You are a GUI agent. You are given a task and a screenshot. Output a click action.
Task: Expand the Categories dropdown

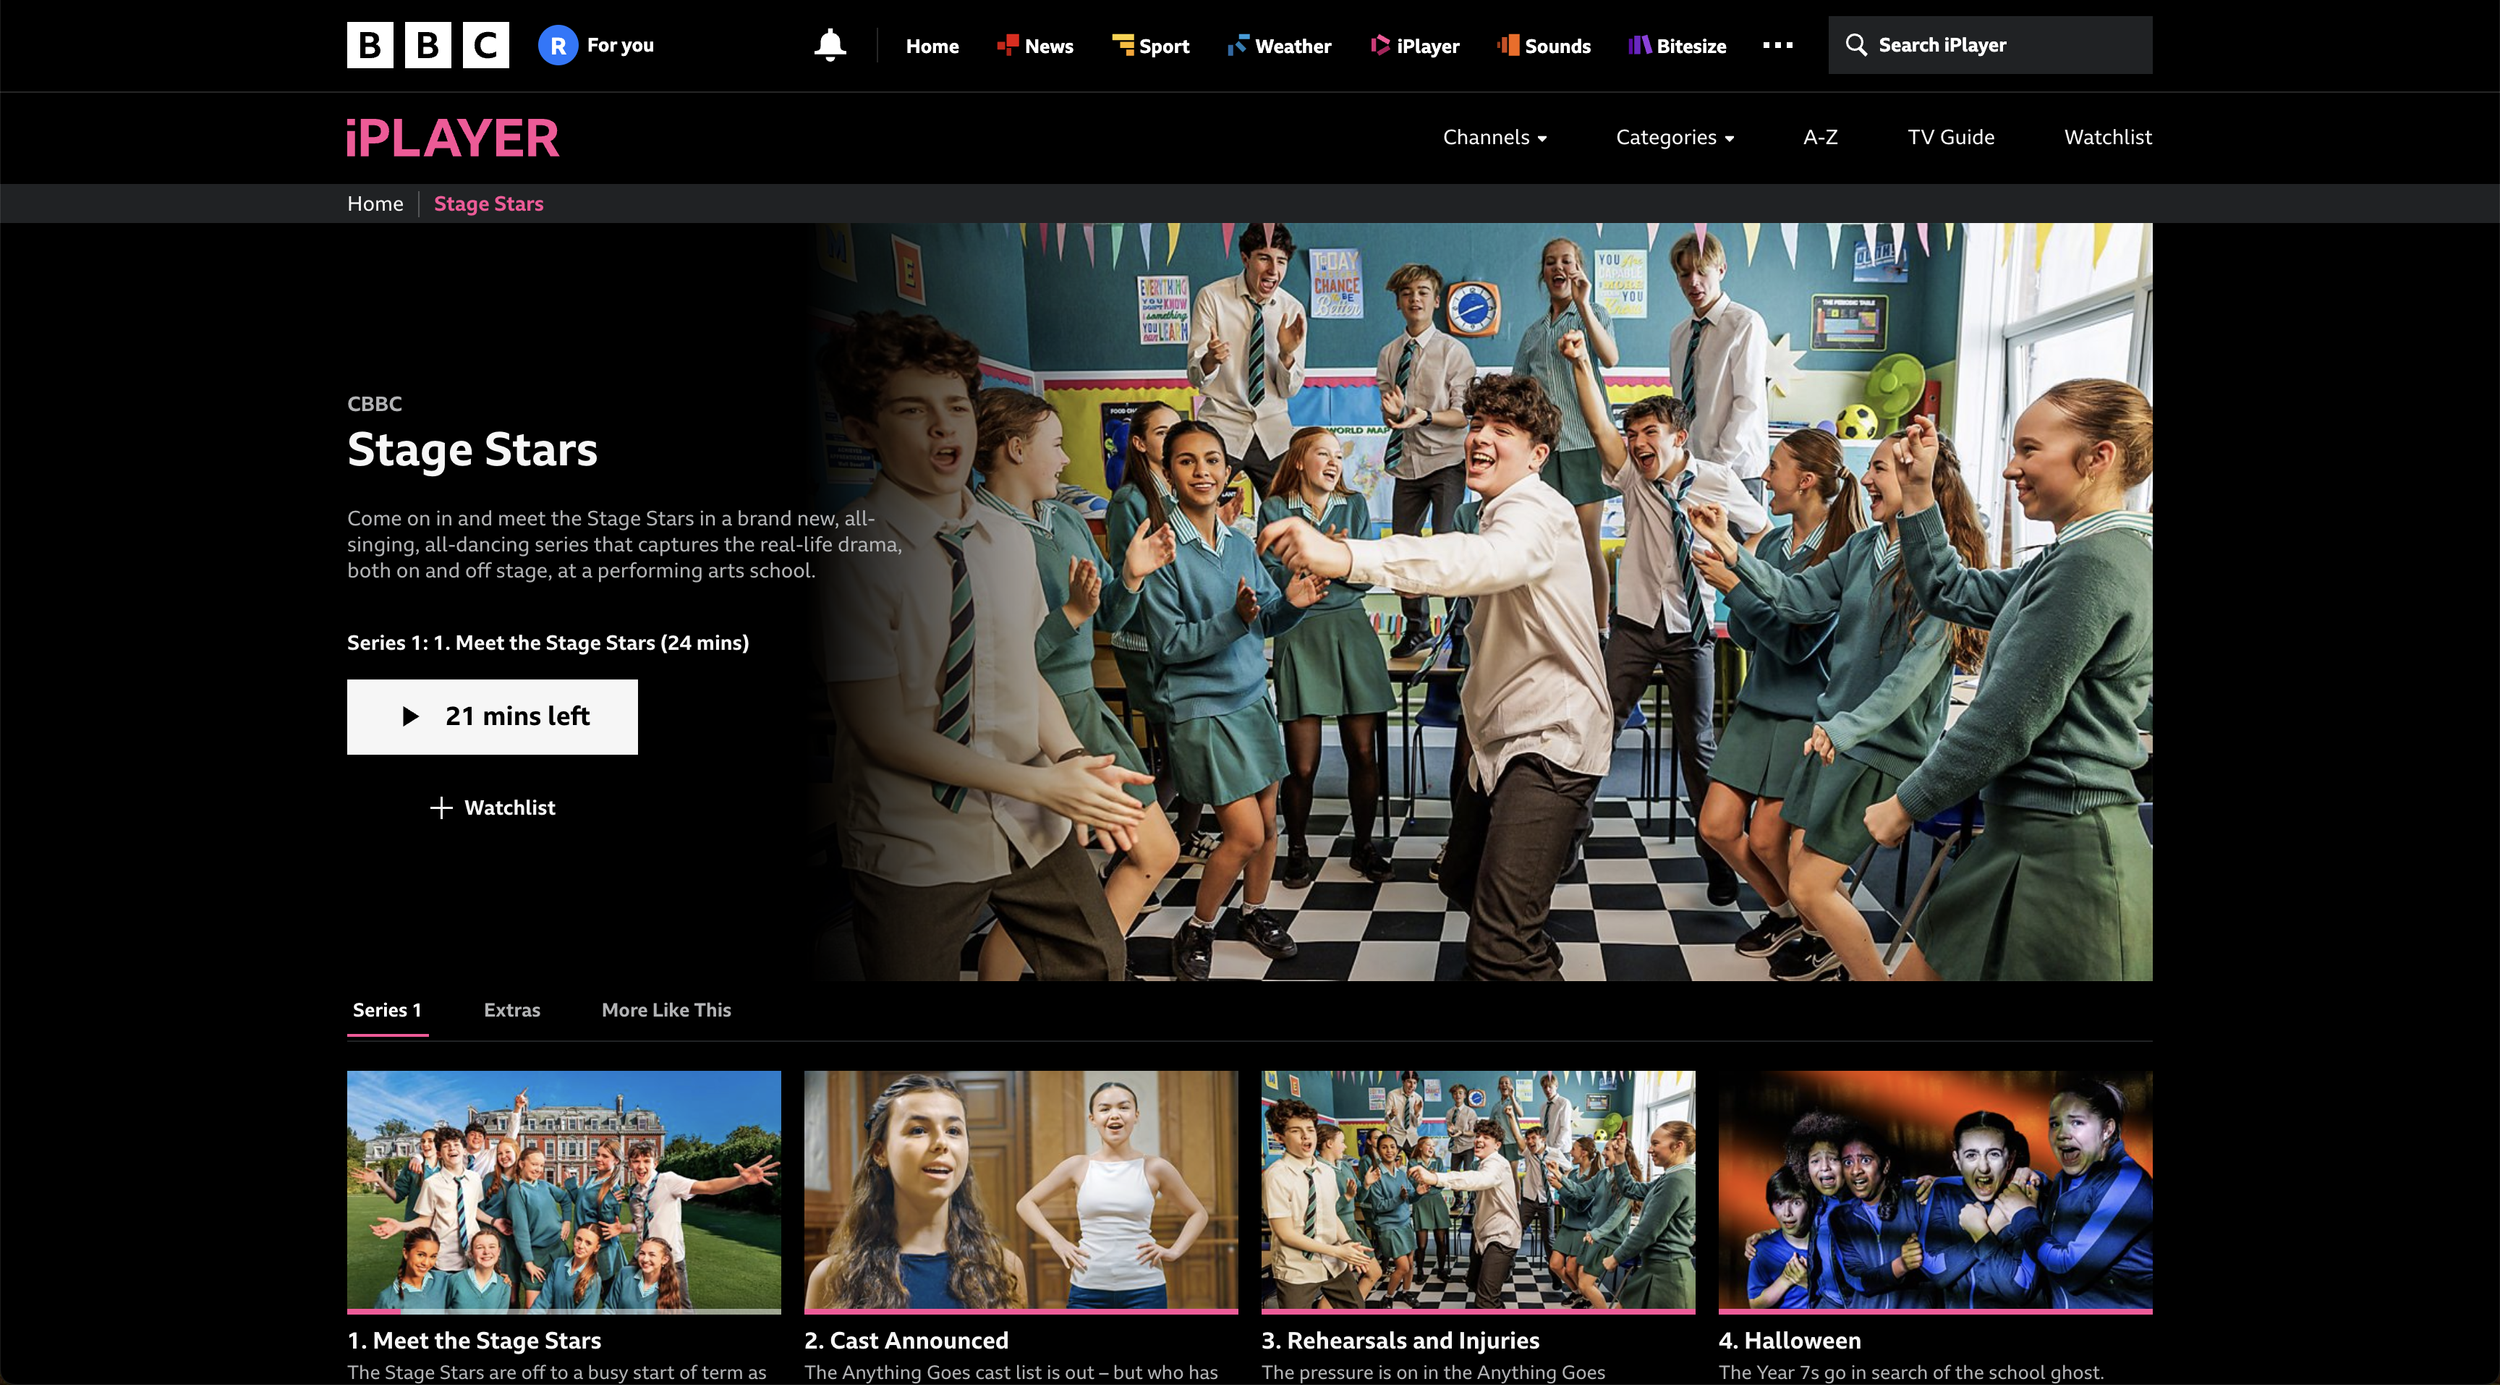1674,137
